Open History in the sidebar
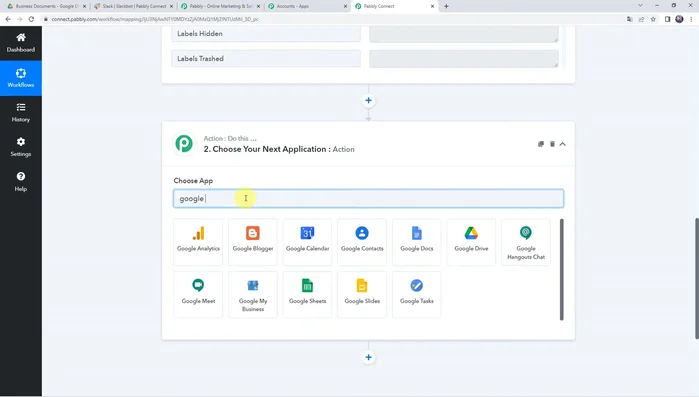The image size is (699, 397). coord(21,113)
